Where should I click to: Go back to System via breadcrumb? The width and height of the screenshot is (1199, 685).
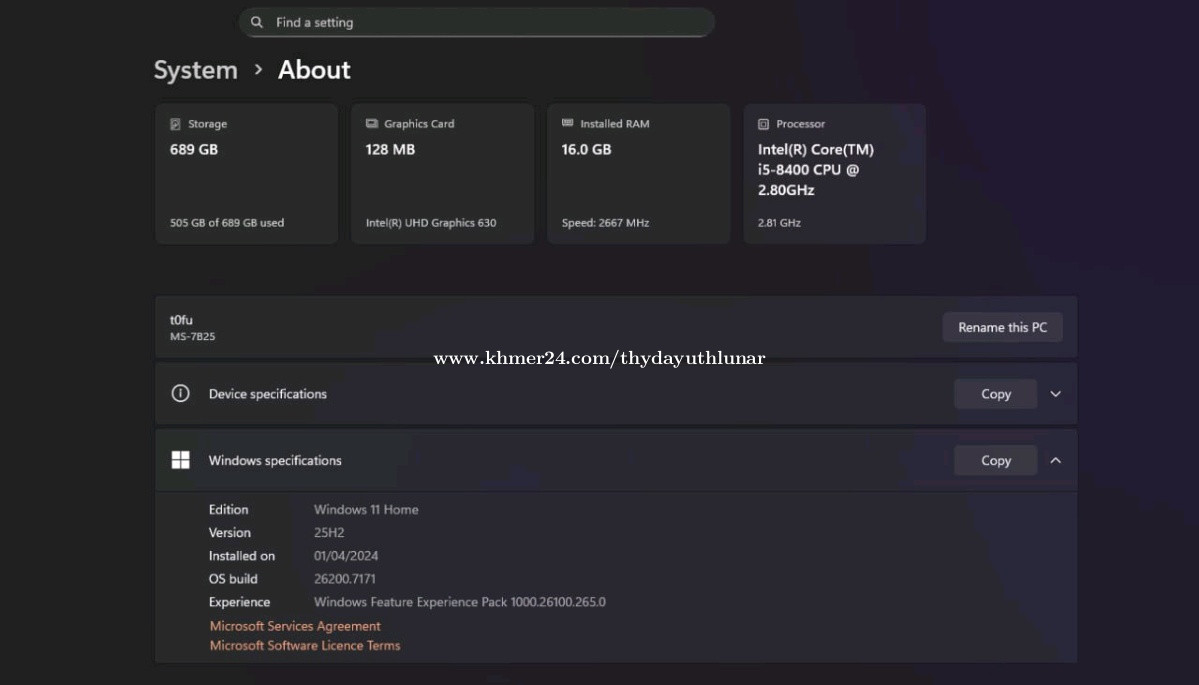pos(196,70)
